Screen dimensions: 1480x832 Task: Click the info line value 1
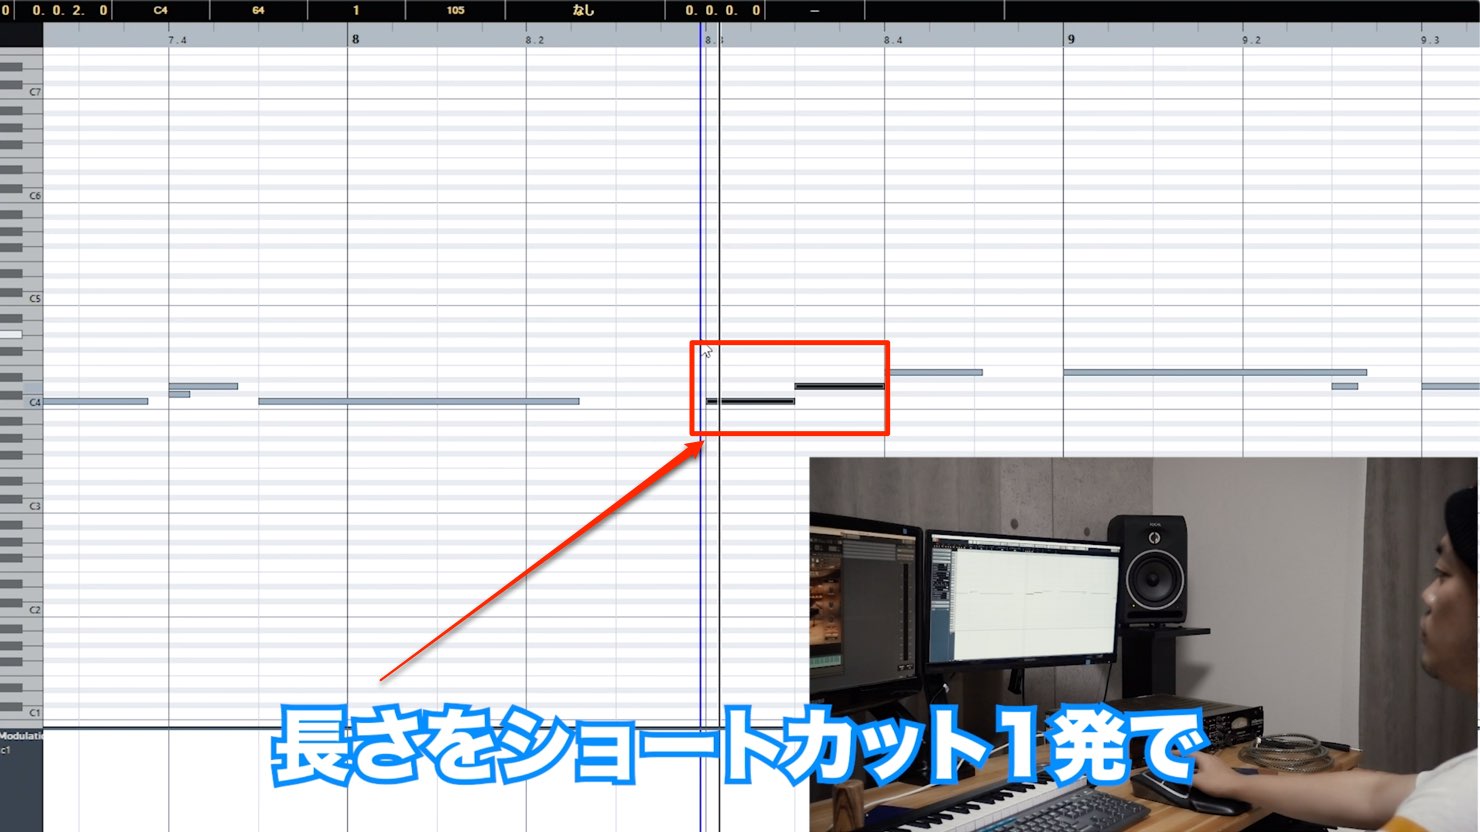[356, 10]
